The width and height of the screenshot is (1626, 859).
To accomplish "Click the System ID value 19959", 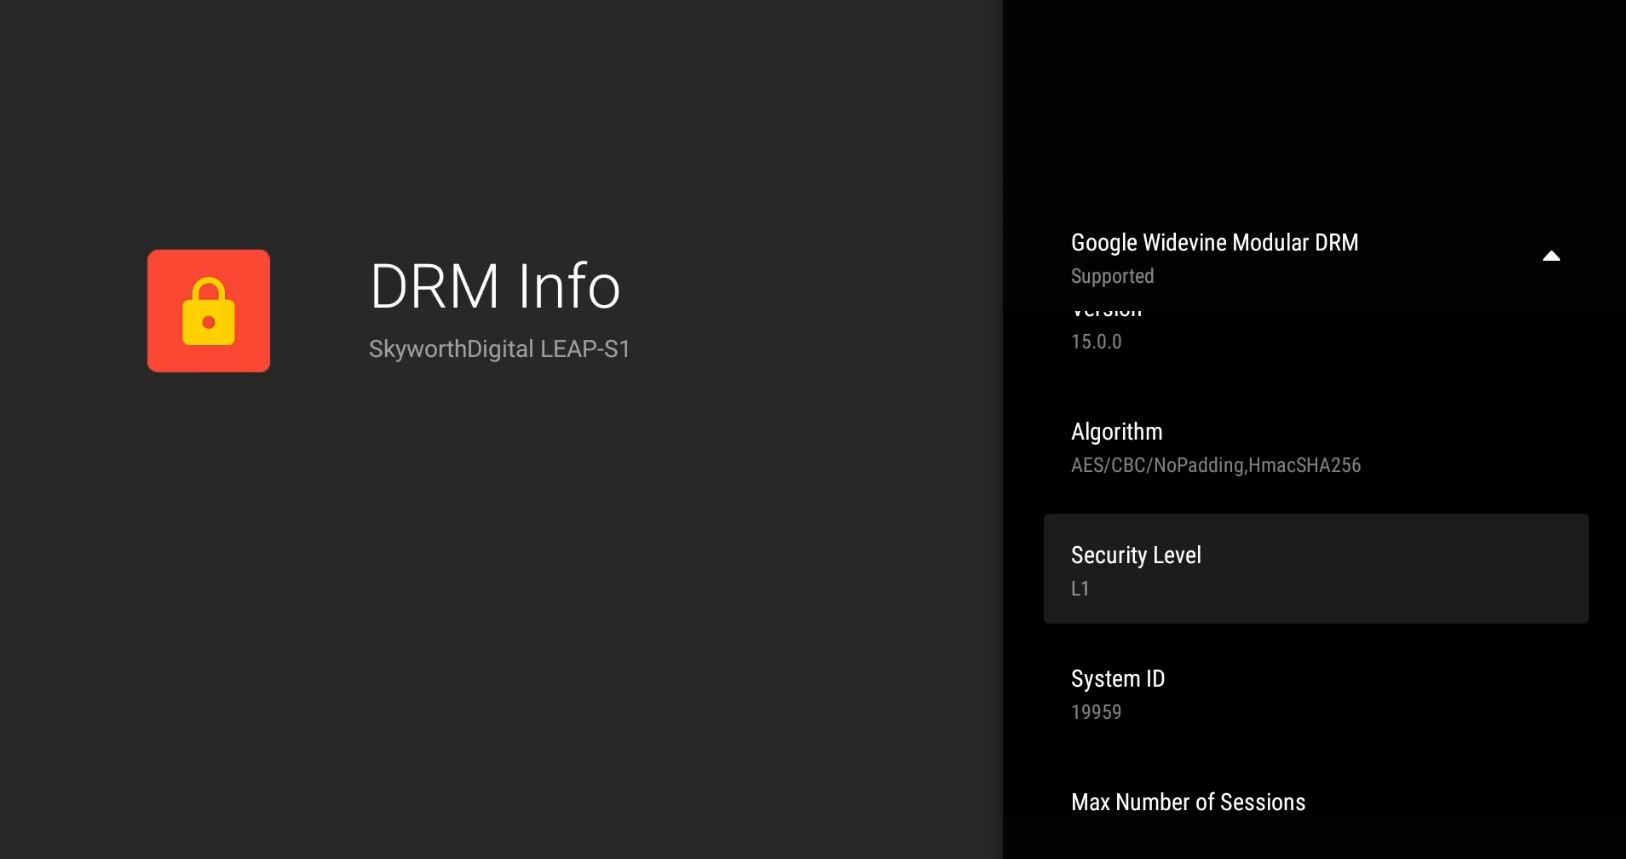I will click(x=1096, y=712).
